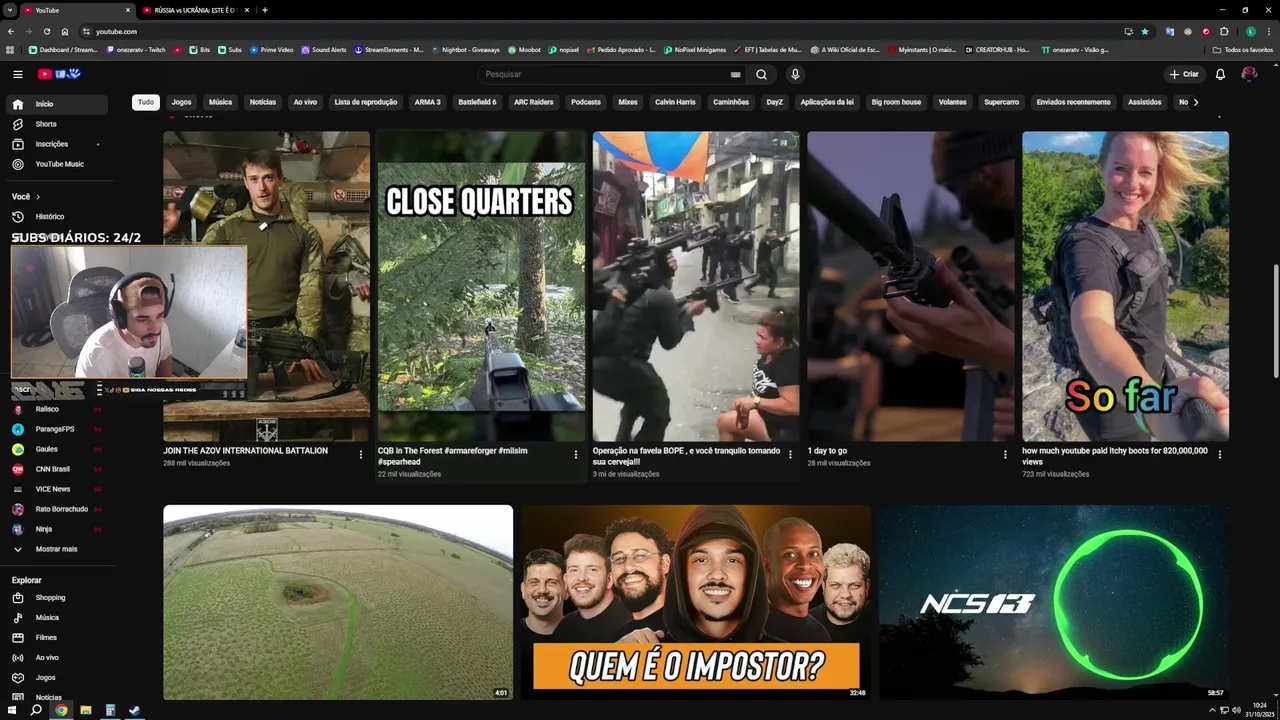Open the notifications bell
Image resolution: width=1280 pixels, height=720 pixels.
pos(1220,74)
